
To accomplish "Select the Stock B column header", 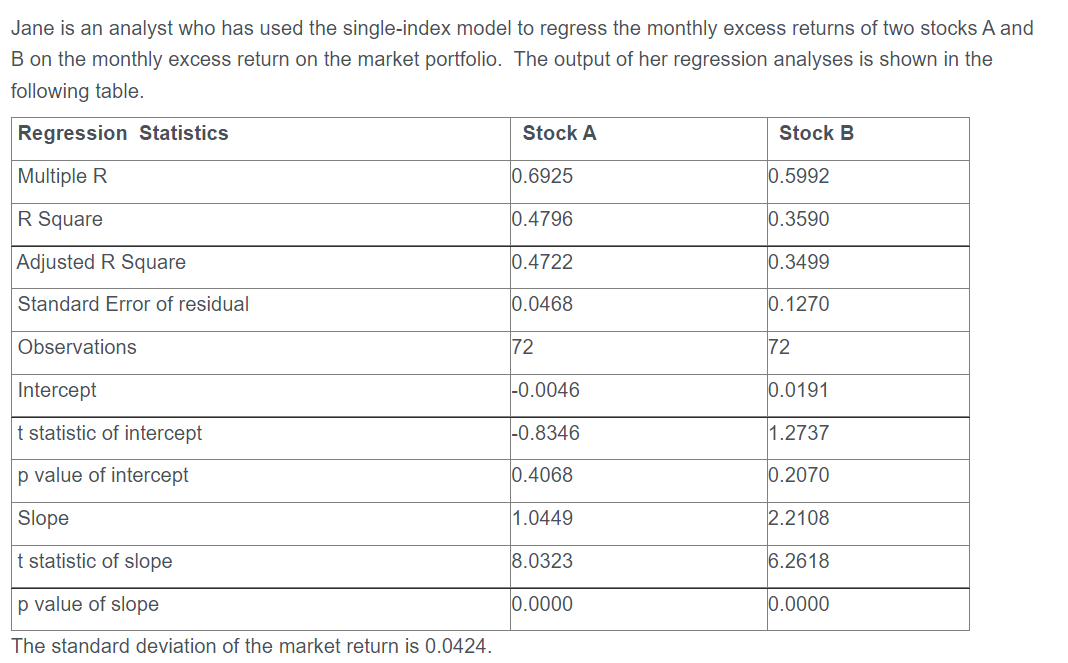I will coord(816,133).
